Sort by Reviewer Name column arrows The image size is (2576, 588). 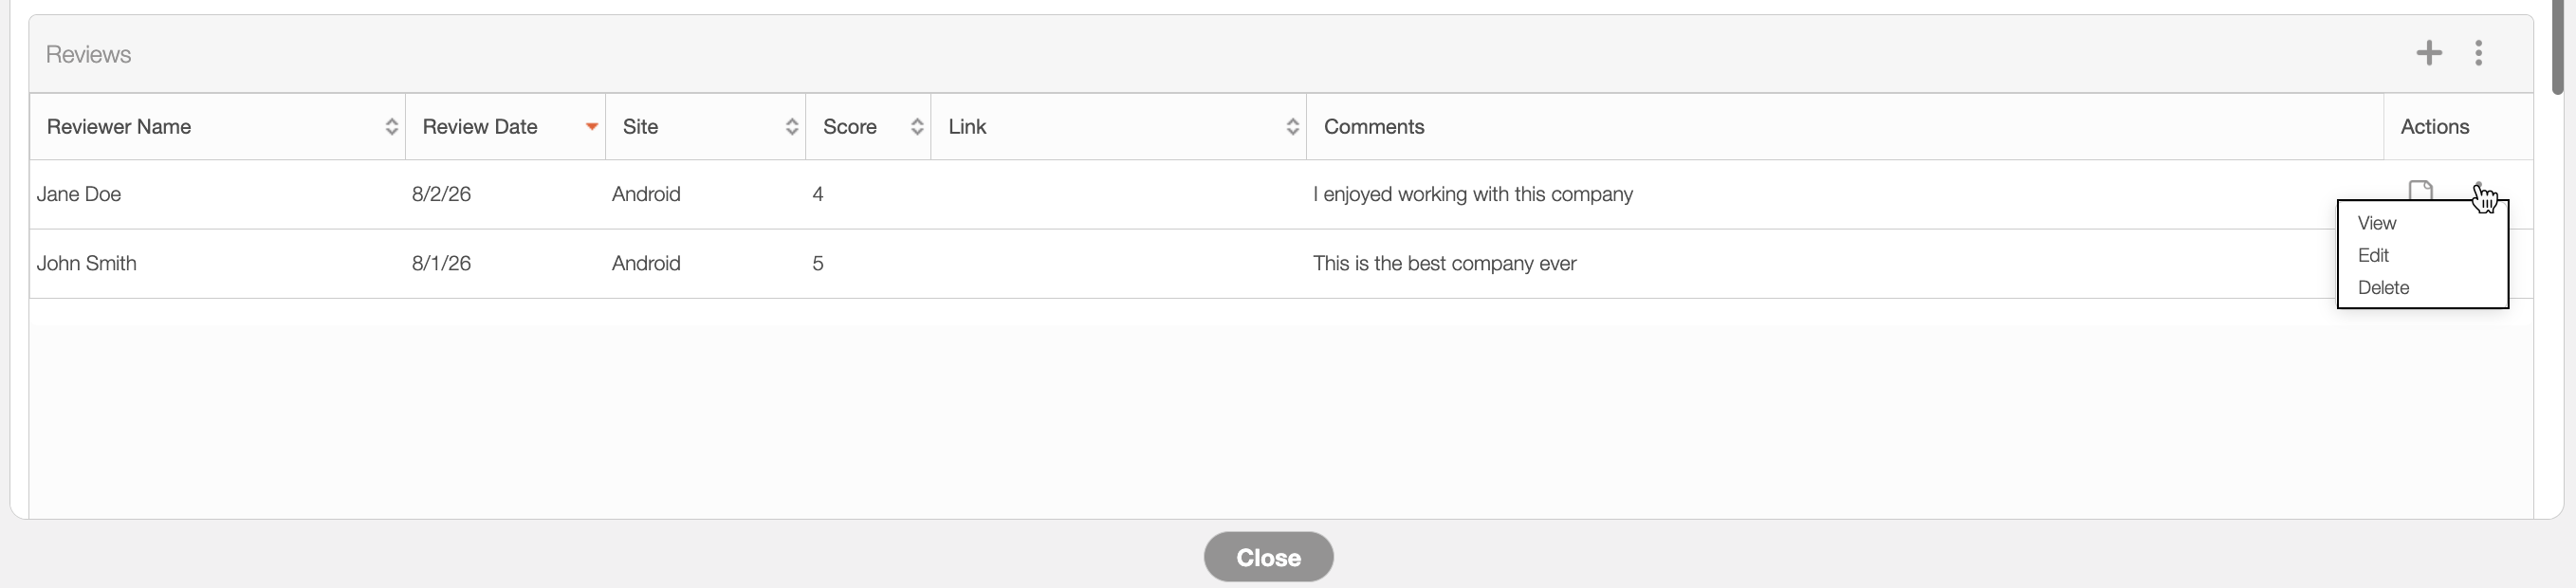coord(391,127)
